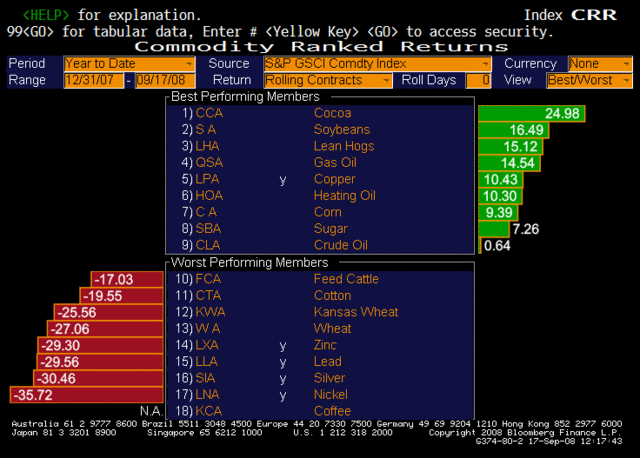This screenshot has height=458, width=640.
Task: Click the <HELP> explanation key text
Action: (46, 16)
